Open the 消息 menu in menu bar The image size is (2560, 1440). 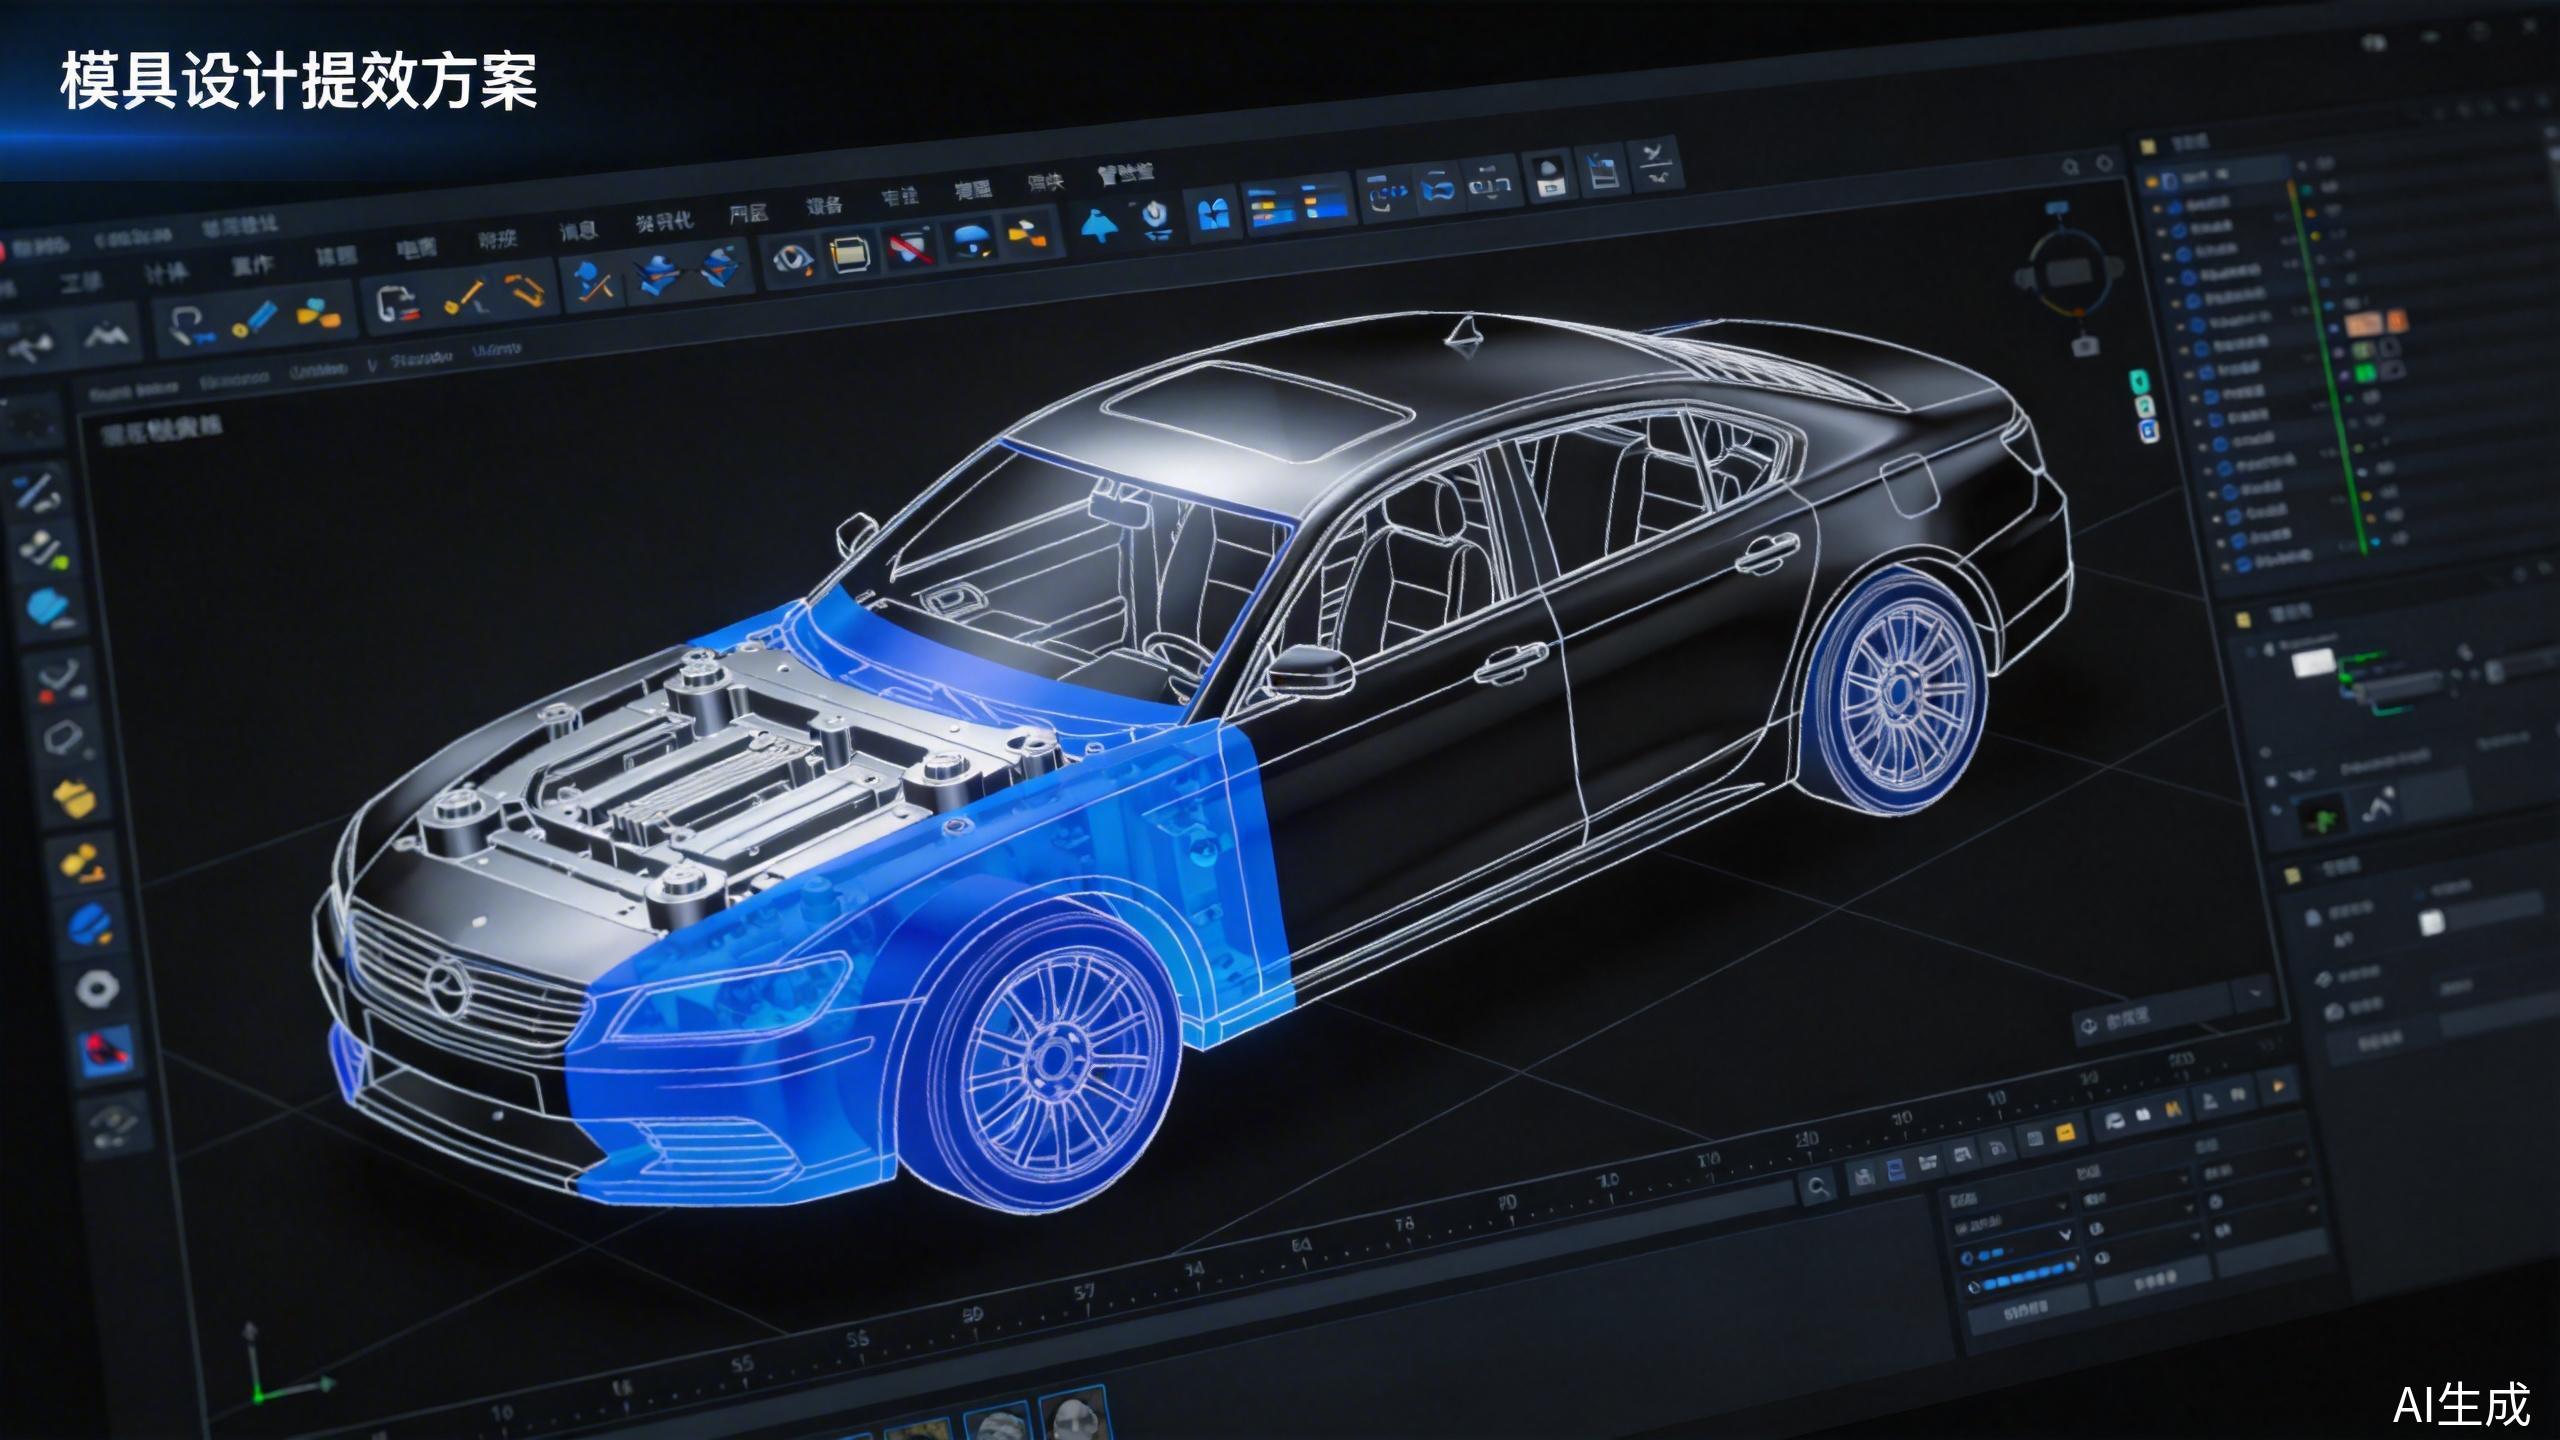(578, 232)
